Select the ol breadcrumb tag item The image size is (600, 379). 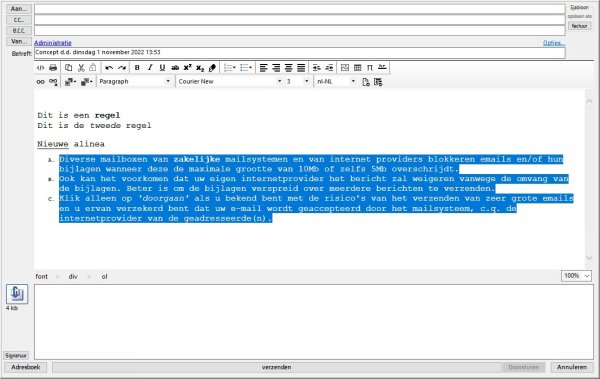[x=104, y=276]
